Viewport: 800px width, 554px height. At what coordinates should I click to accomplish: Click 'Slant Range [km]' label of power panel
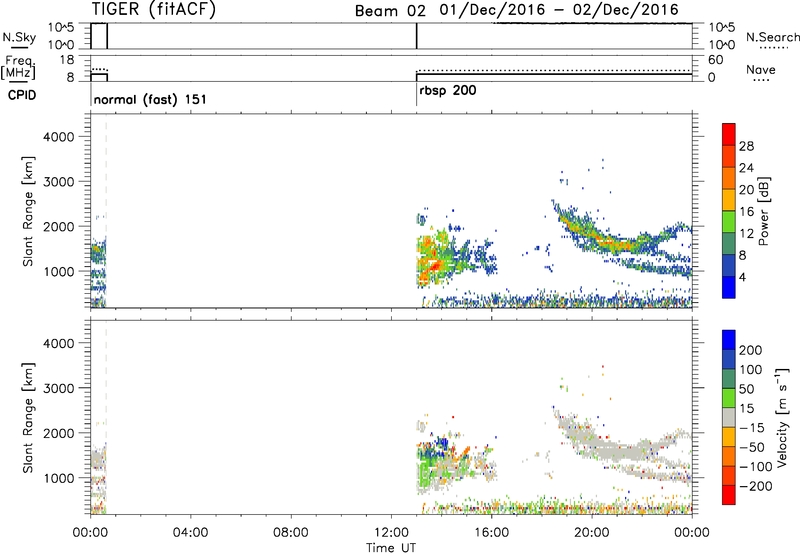(28, 211)
